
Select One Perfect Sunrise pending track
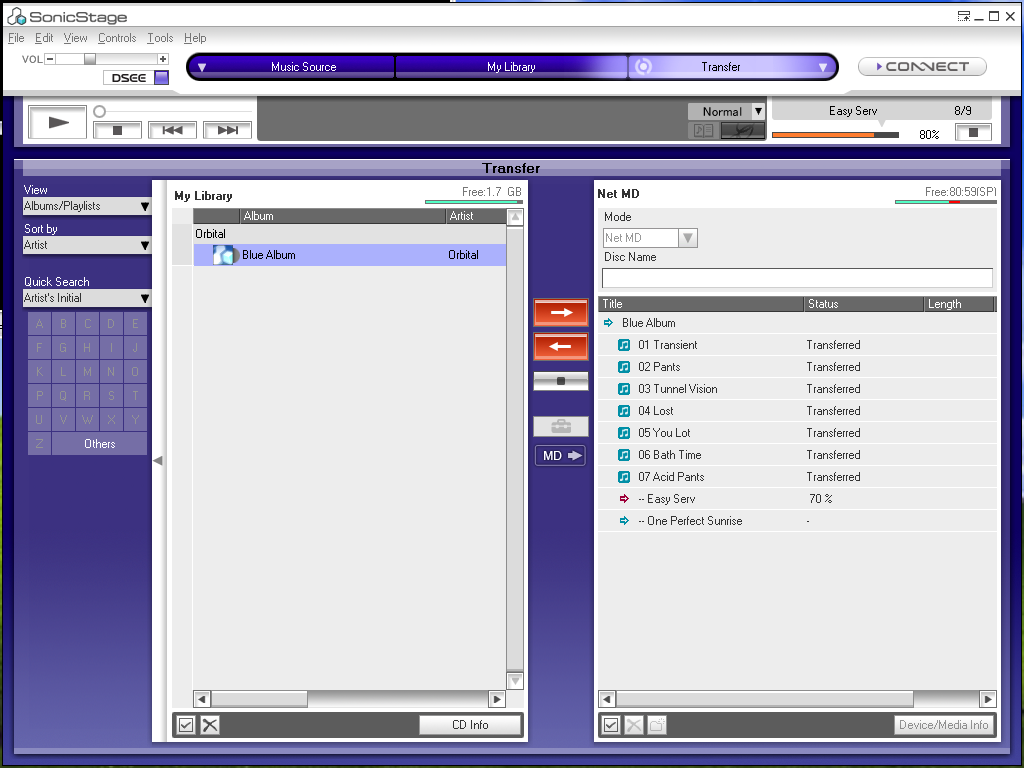797,520
